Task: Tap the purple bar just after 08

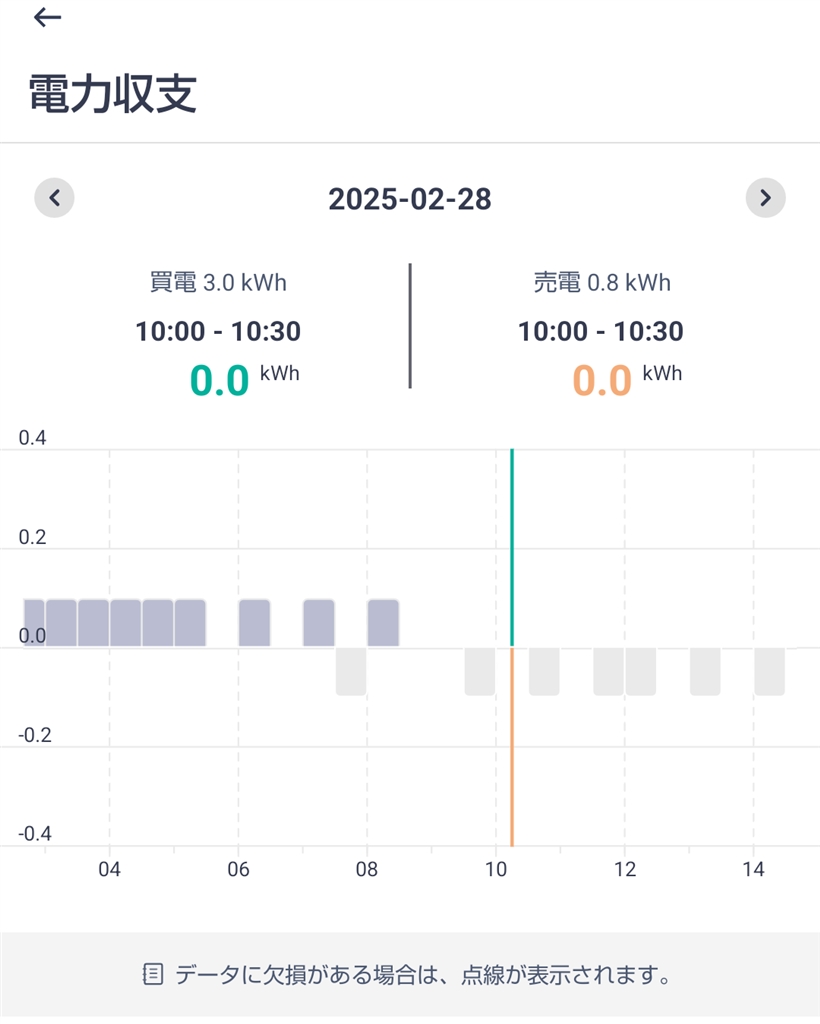Action: click(x=383, y=622)
